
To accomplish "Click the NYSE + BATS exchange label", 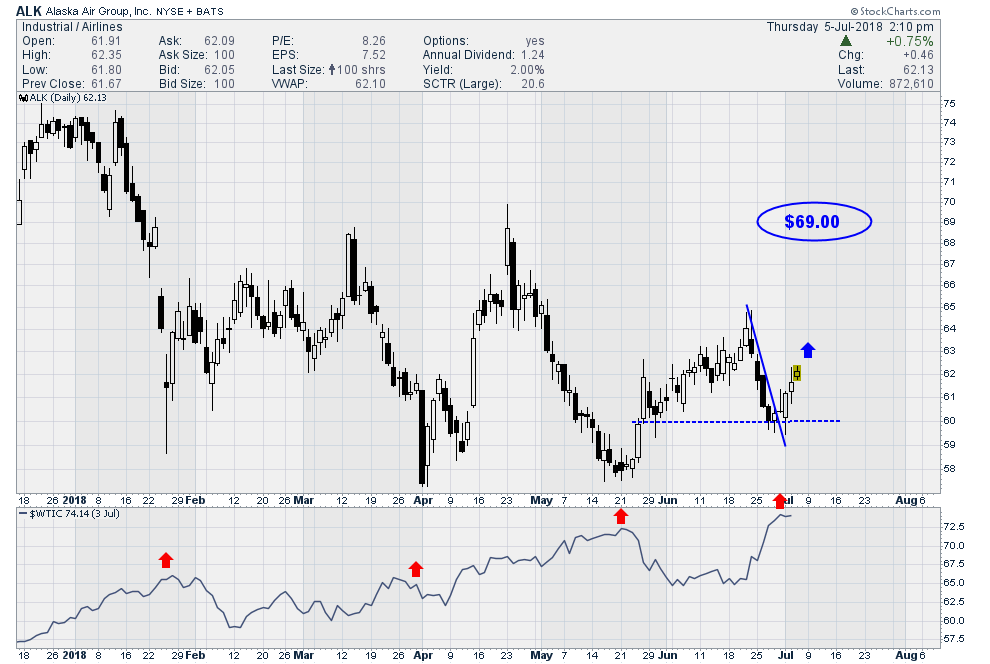I will (x=189, y=11).
